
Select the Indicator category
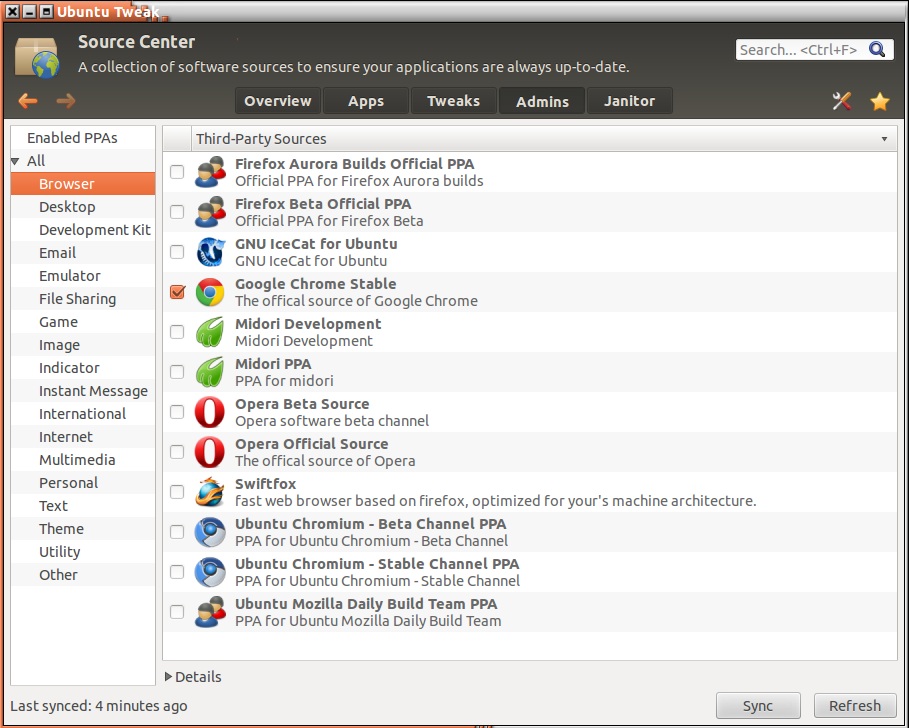click(83, 368)
